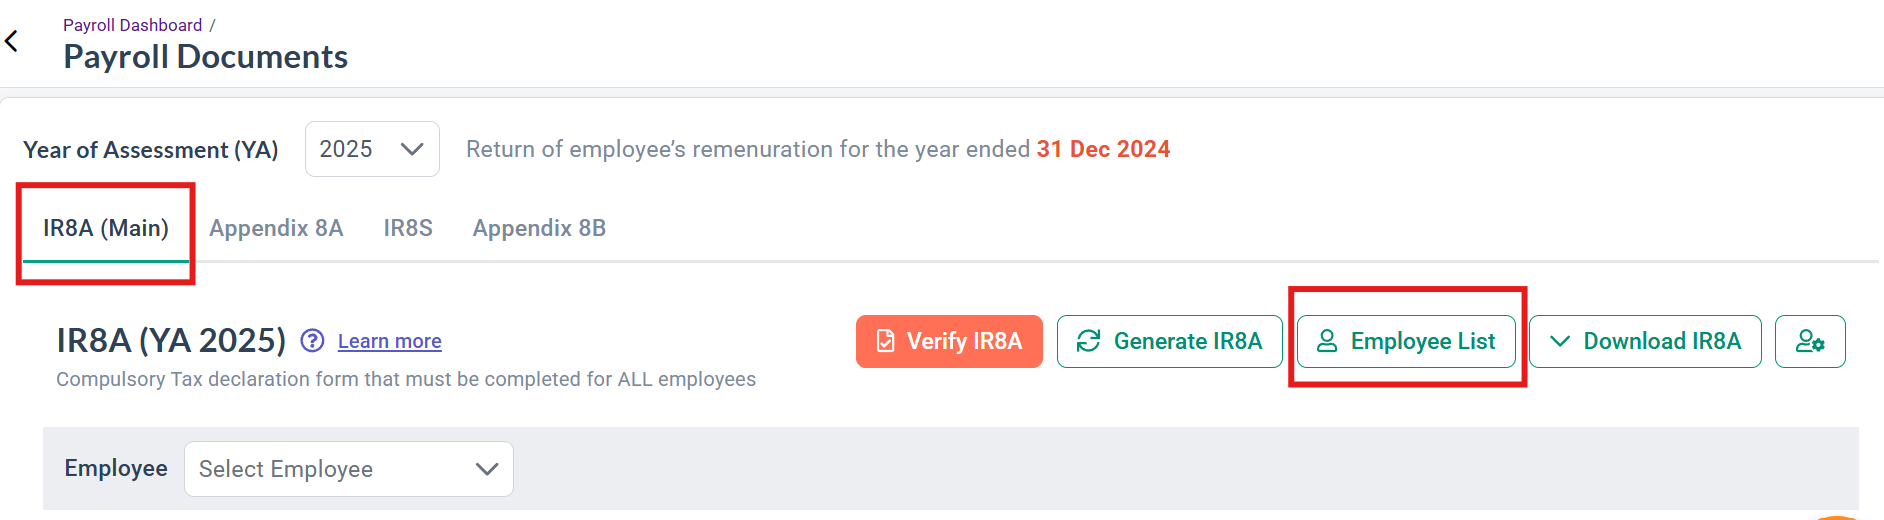Navigate to Payroll Dashboard breadcrumb
This screenshot has height=520, width=1884.
[132, 25]
